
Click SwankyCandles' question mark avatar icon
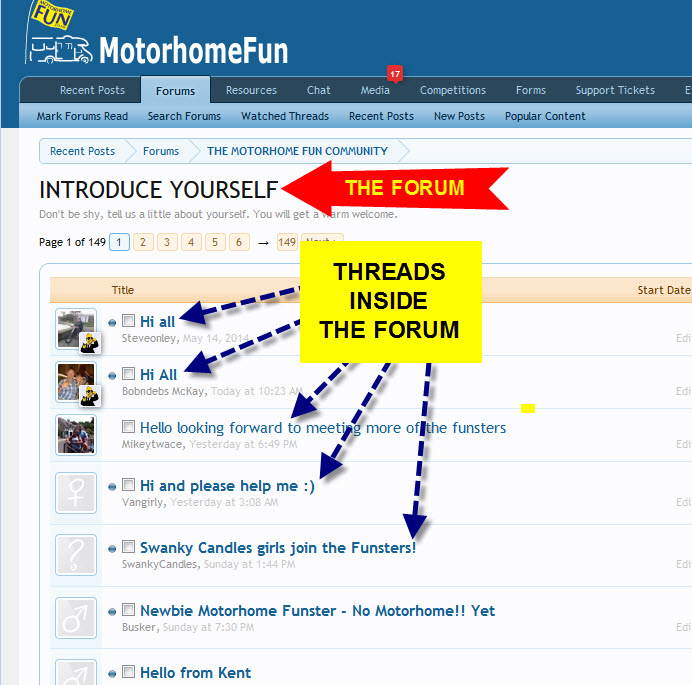tap(76, 555)
